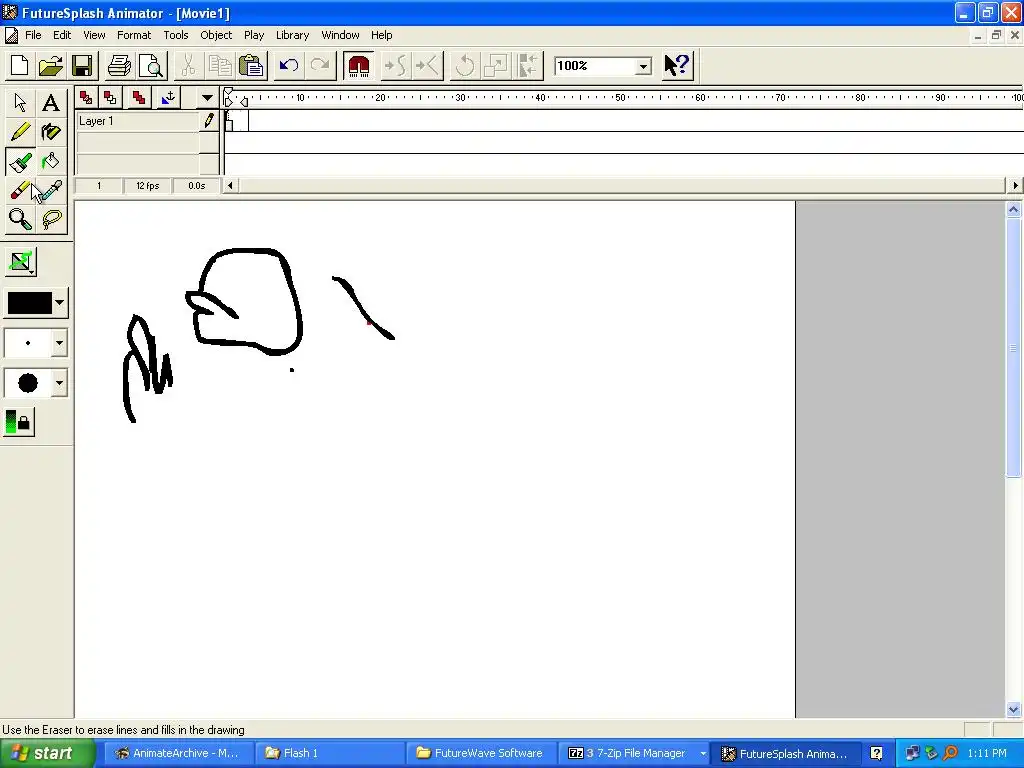The width and height of the screenshot is (1024, 768).
Task: Click the 12 fps frame rate field
Action: point(148,185)
